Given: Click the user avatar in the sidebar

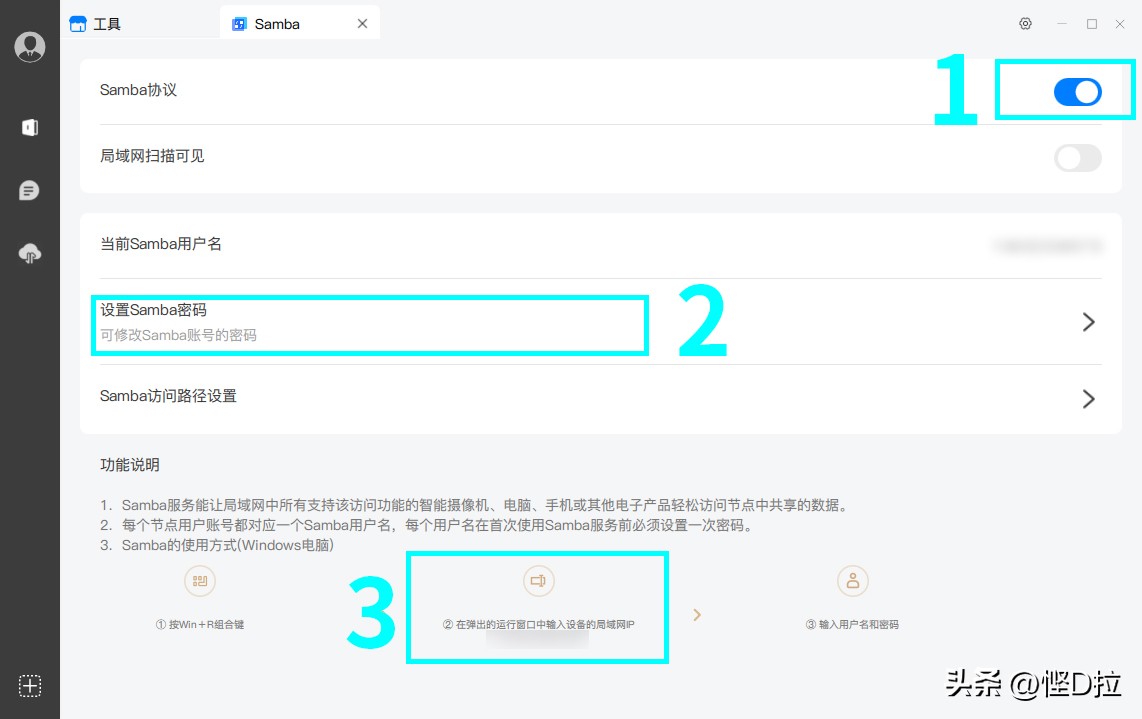Looking at the screenshot, I should click(x=29, y=46).
